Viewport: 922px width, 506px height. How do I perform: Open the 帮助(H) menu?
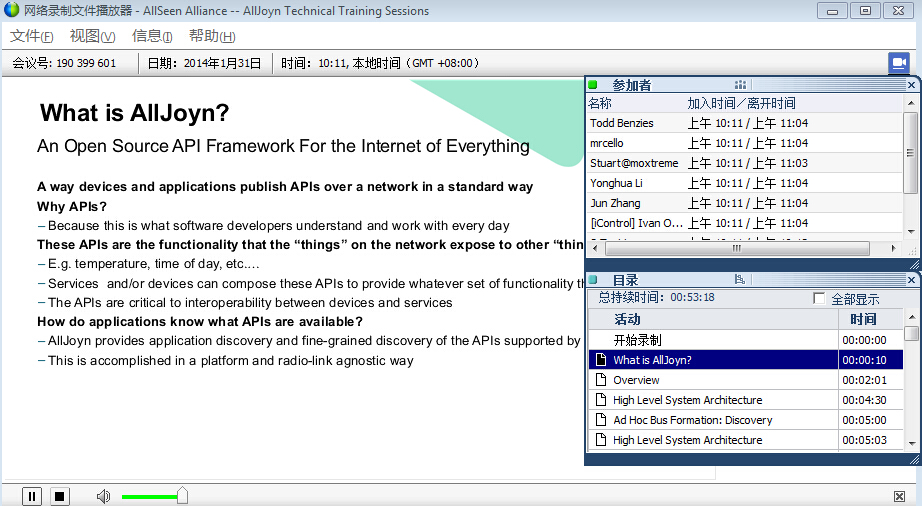click(x=212, y=36)
